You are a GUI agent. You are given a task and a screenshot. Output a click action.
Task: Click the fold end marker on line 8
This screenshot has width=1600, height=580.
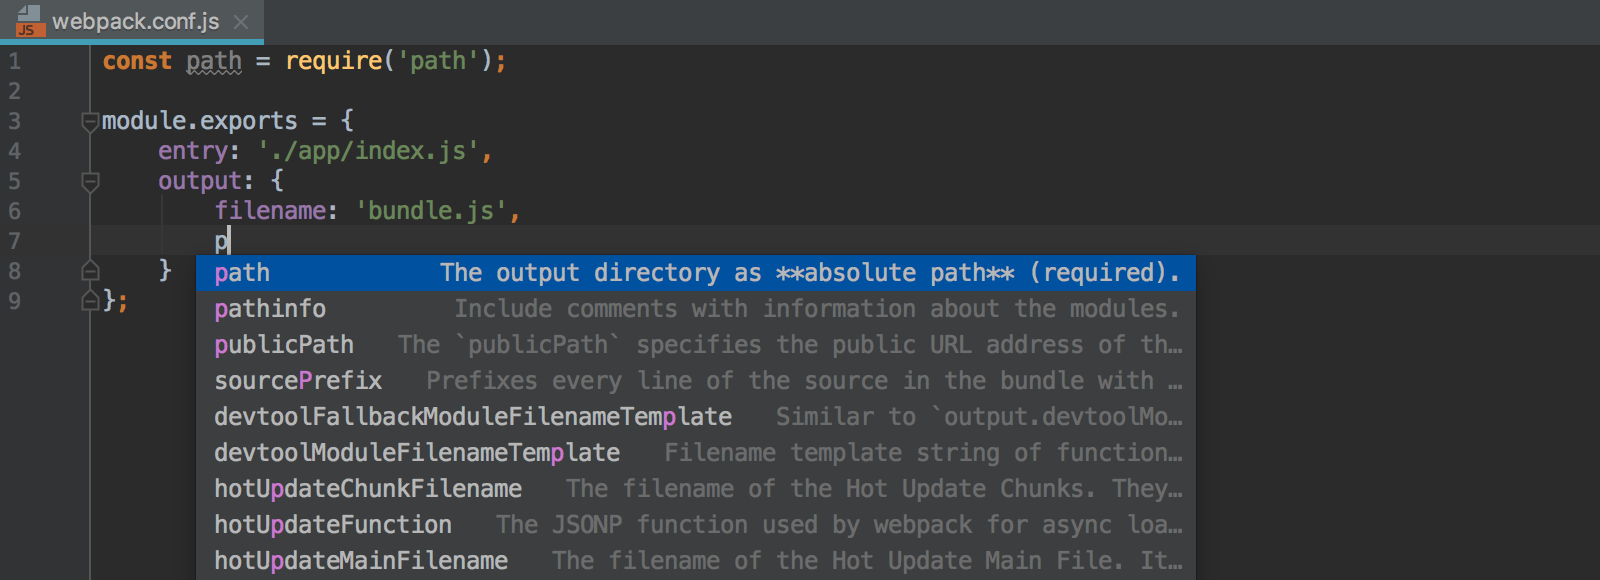90,271
